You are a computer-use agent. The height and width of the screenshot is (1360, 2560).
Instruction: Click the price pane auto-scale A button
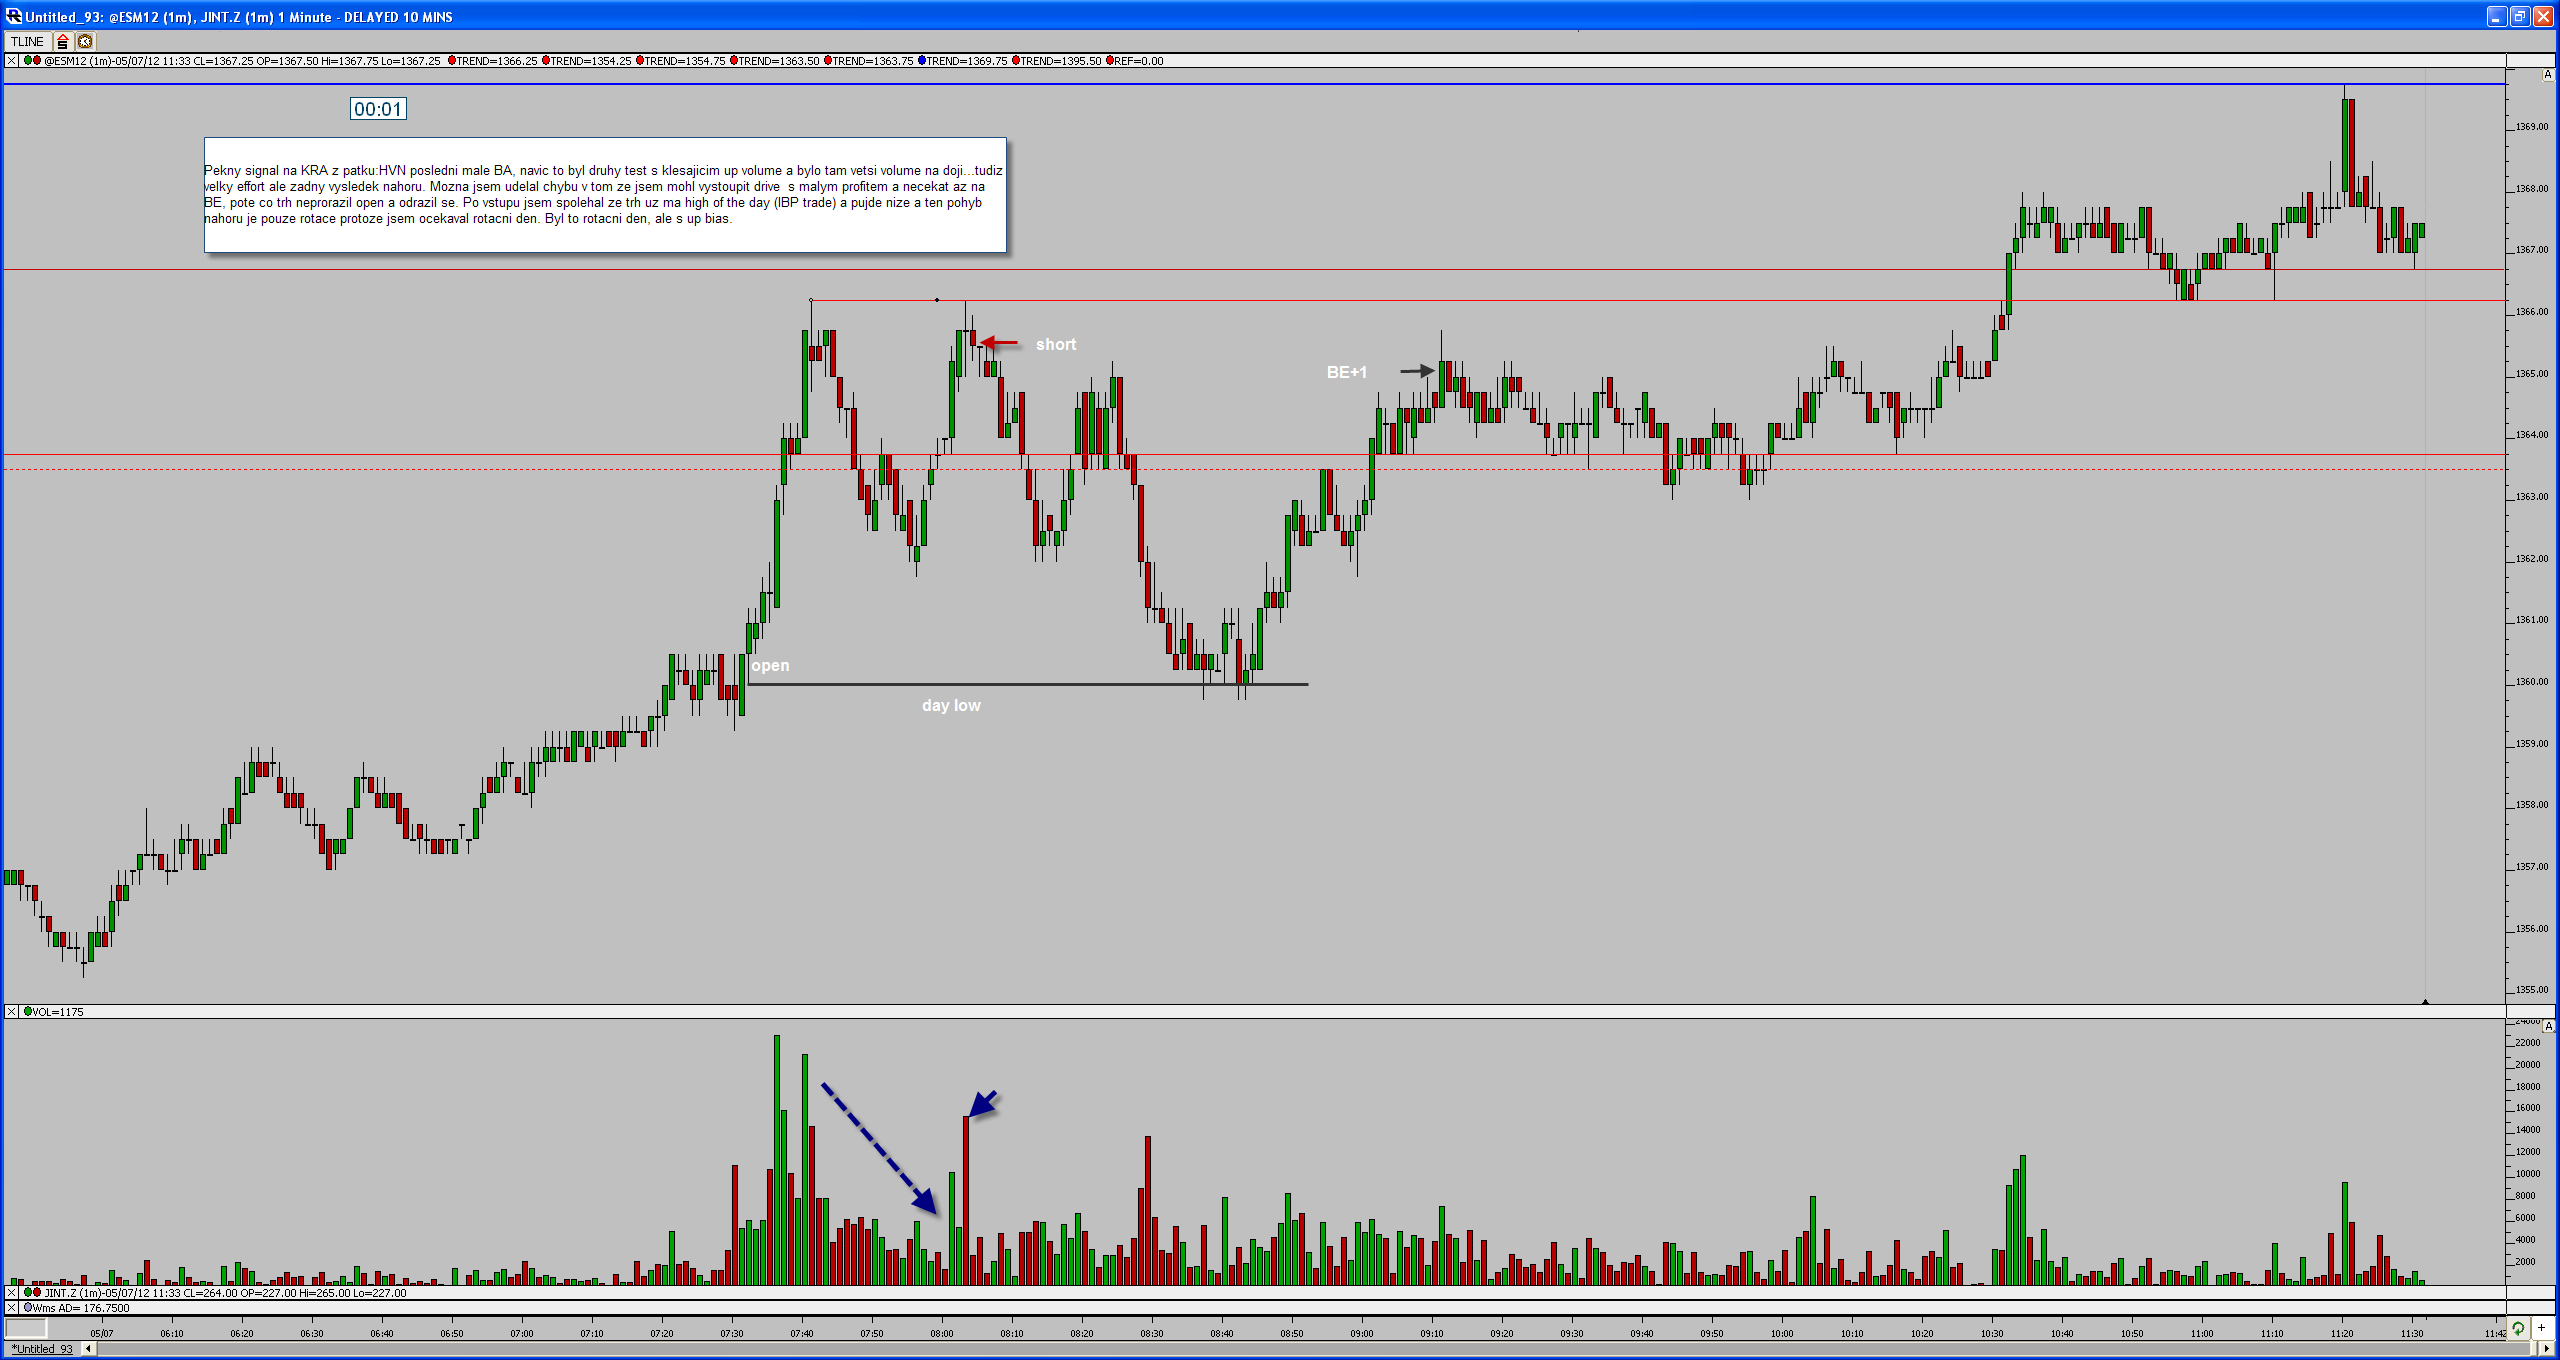(2547, 75)
